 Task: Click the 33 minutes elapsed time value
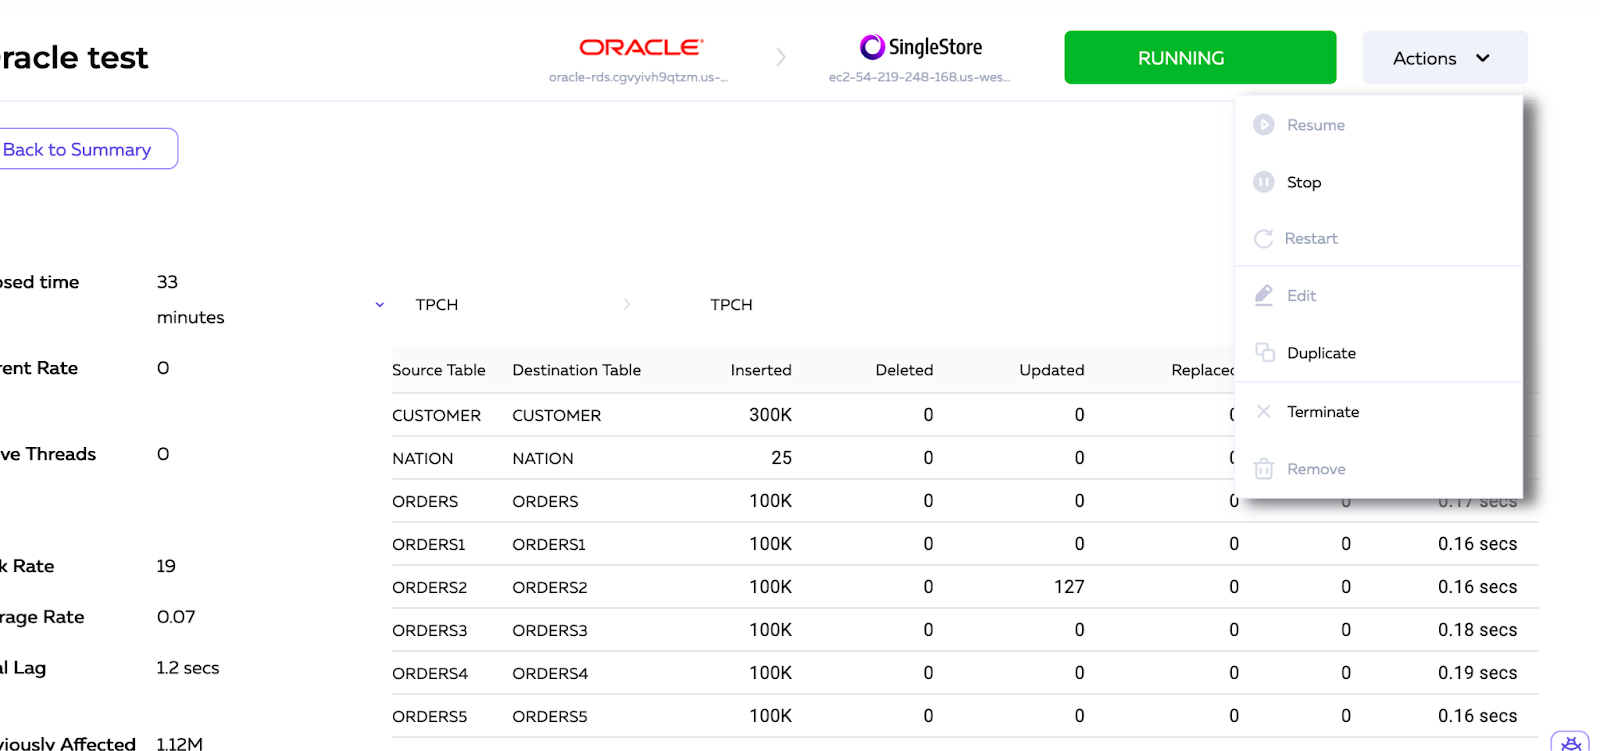click(x=190, y=300)
